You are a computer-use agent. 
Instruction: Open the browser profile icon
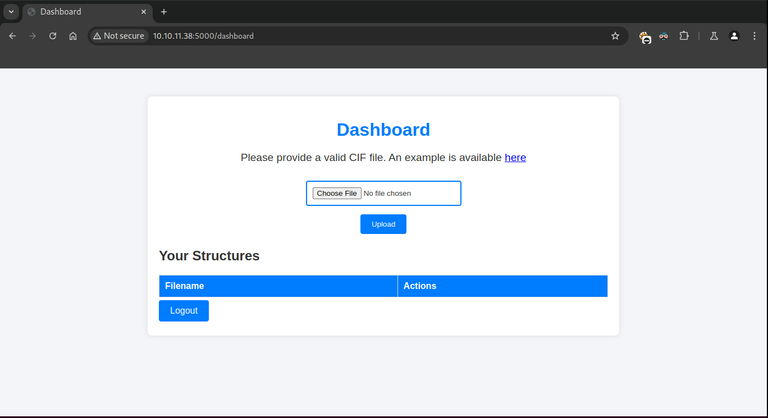tap(734, 36)
